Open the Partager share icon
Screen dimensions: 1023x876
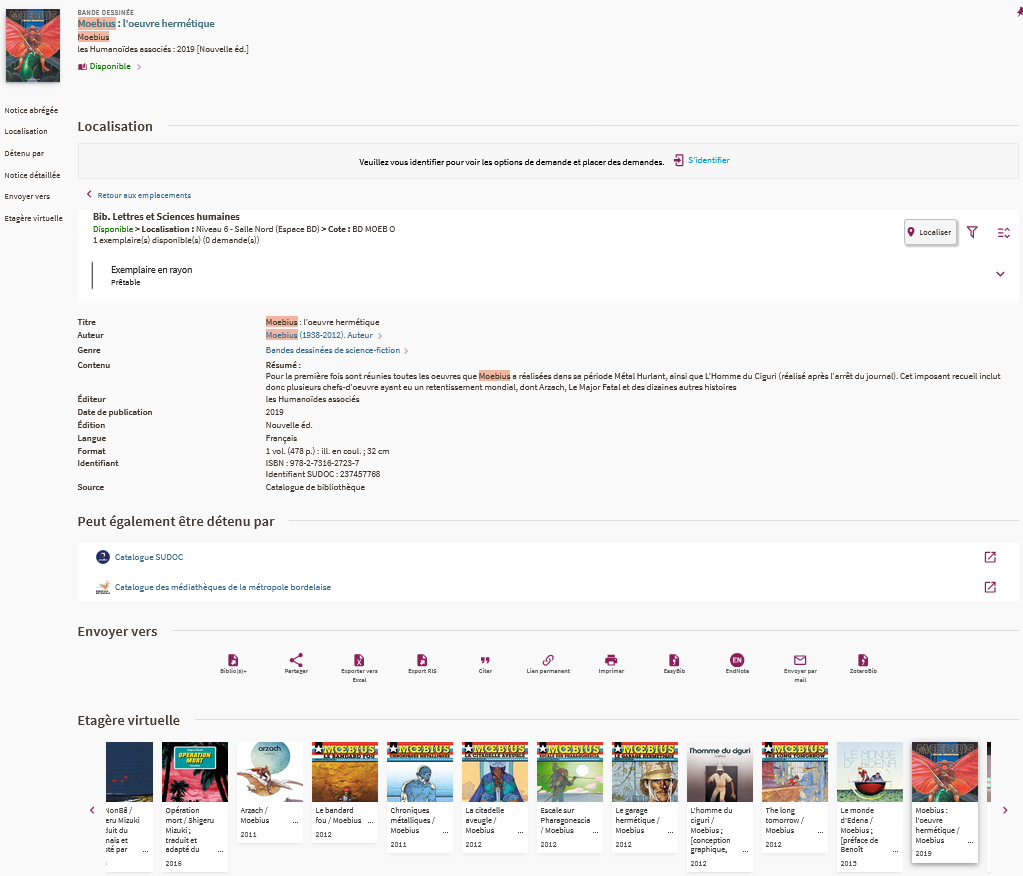click(x=296, y=660)
